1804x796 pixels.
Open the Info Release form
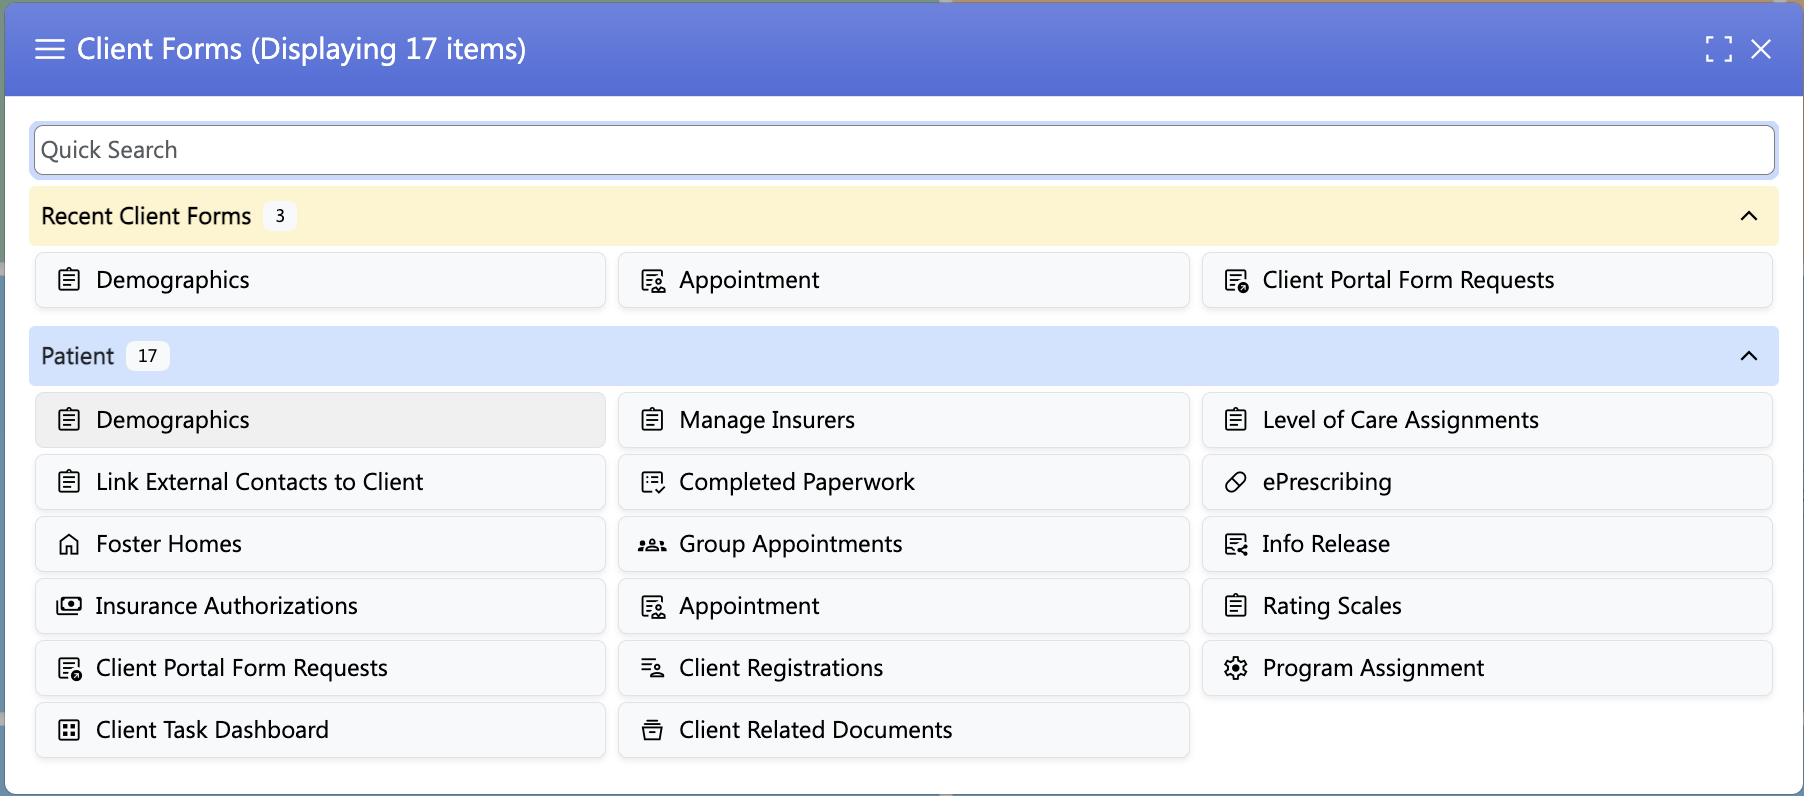[x=1487, y=544]
